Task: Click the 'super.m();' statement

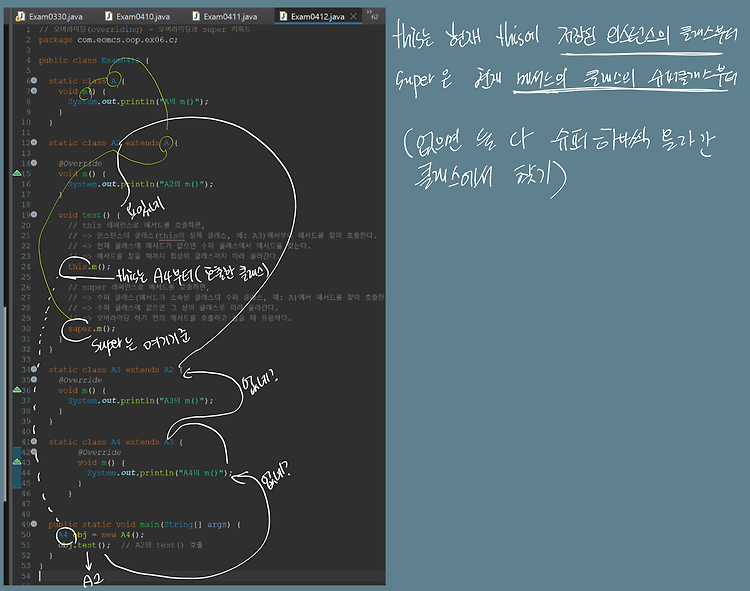Action: coord(91,328)
